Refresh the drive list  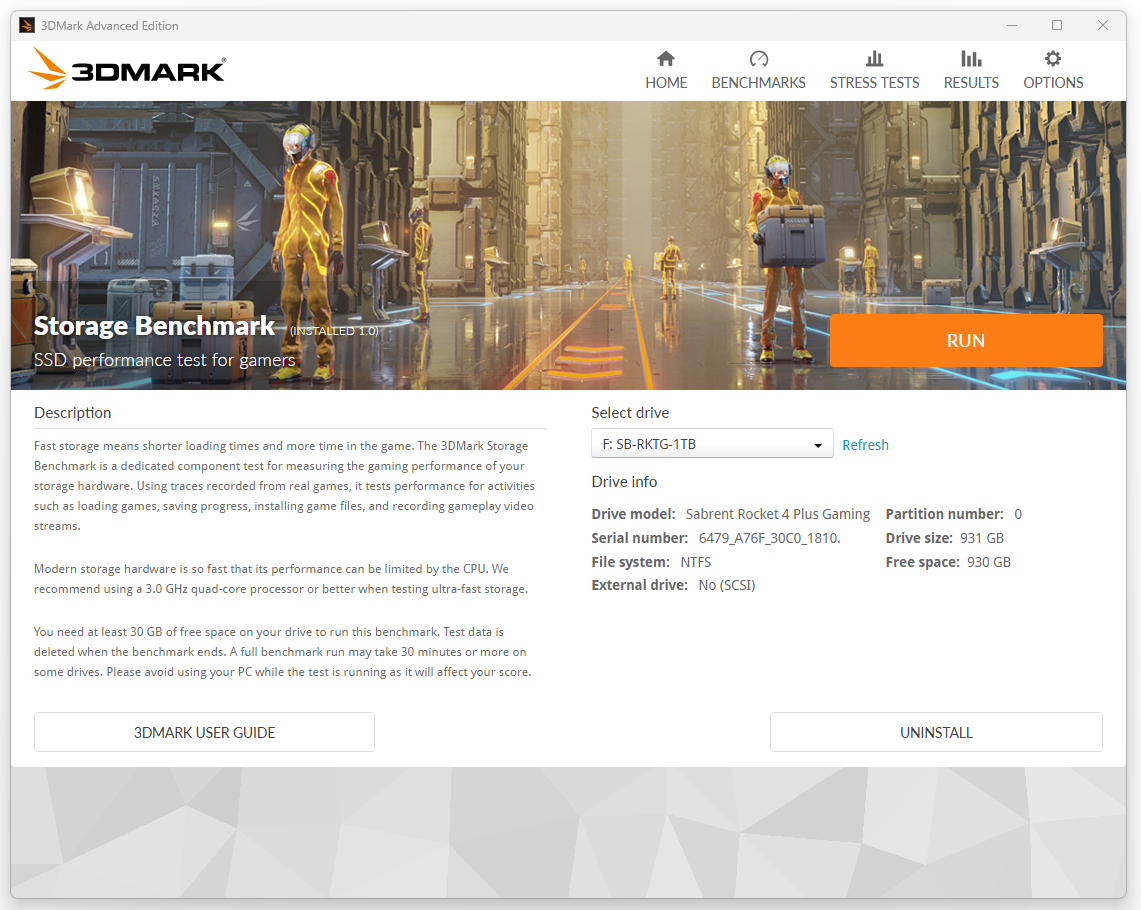pyautogui.click(x=865, y=445)
